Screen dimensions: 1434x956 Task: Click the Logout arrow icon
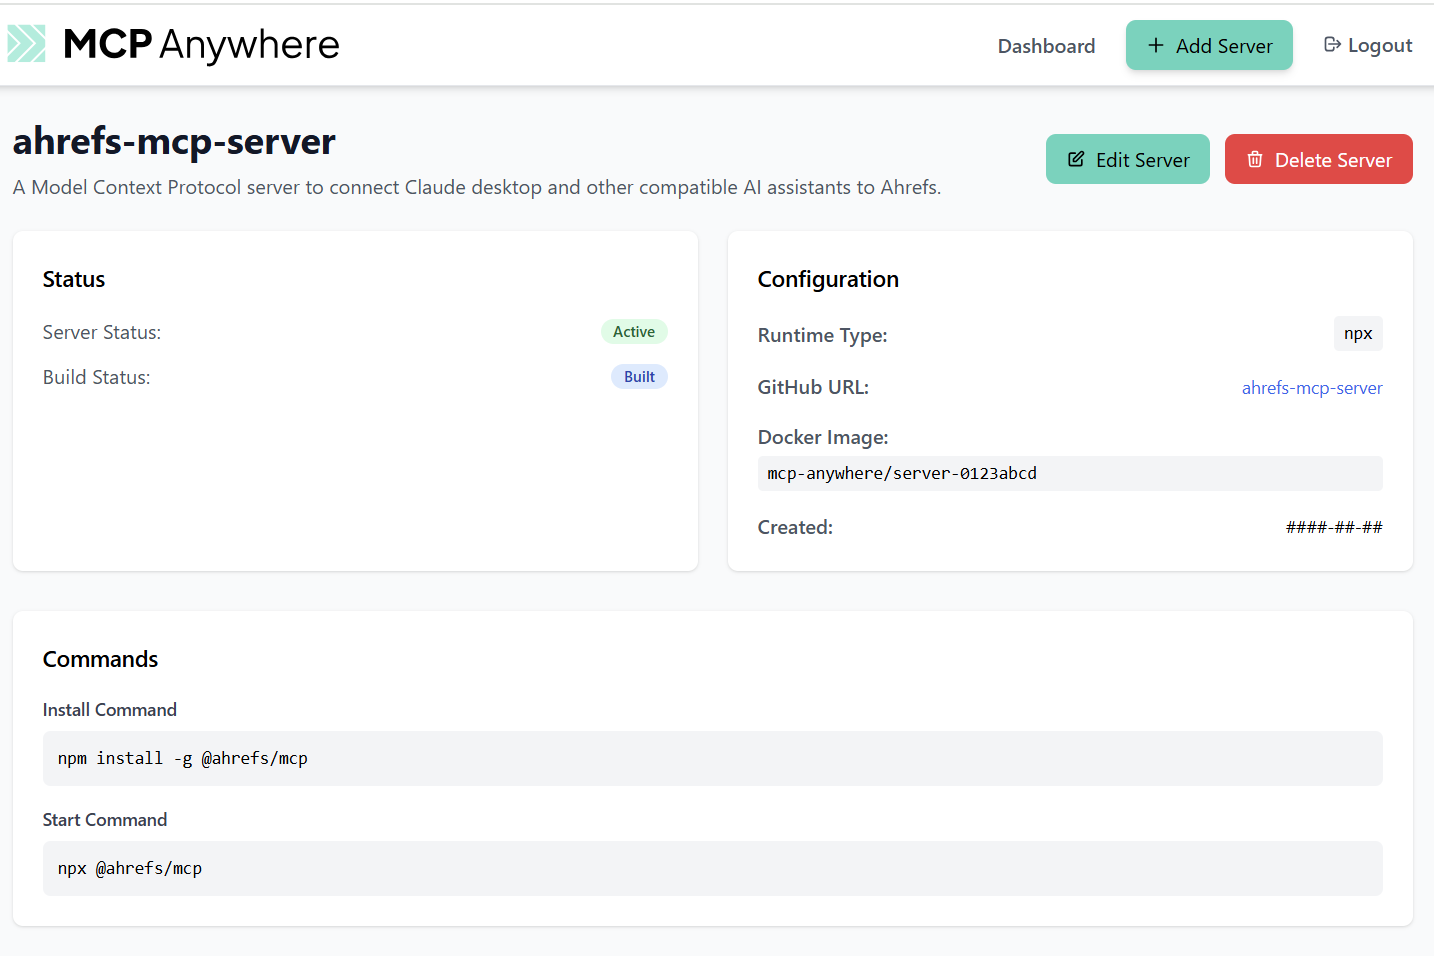click(x=1332, y=44)
